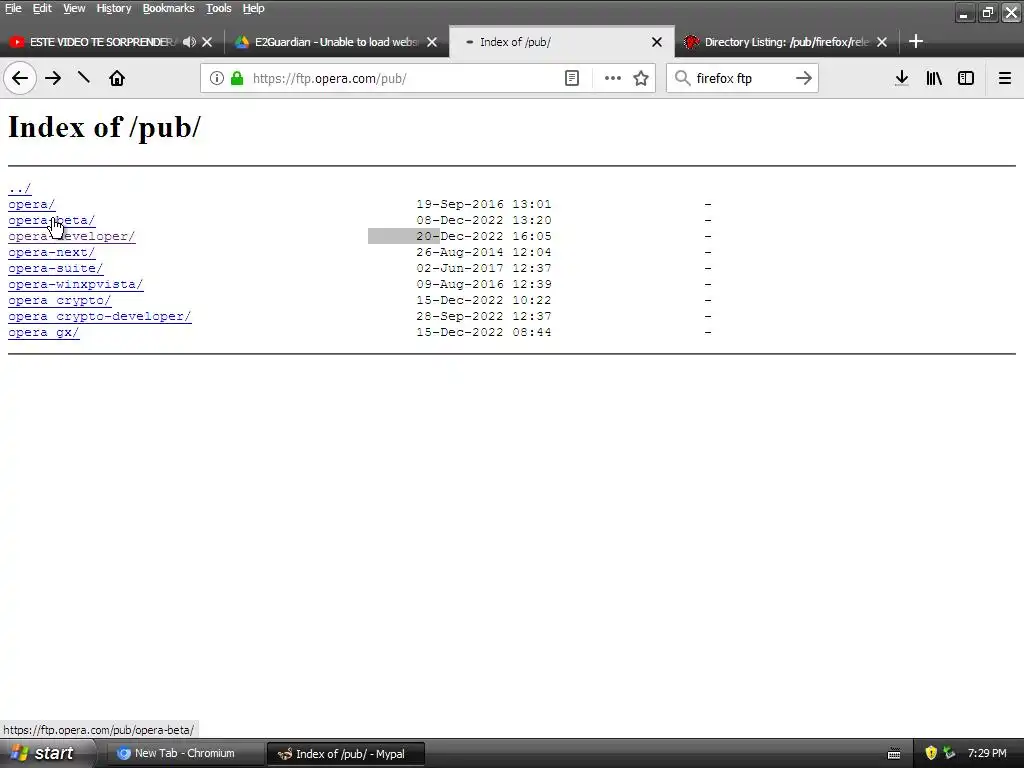The height and width of the screenshot is (768, 1024).
Task: Open the History menu
Action: [114, 8]
